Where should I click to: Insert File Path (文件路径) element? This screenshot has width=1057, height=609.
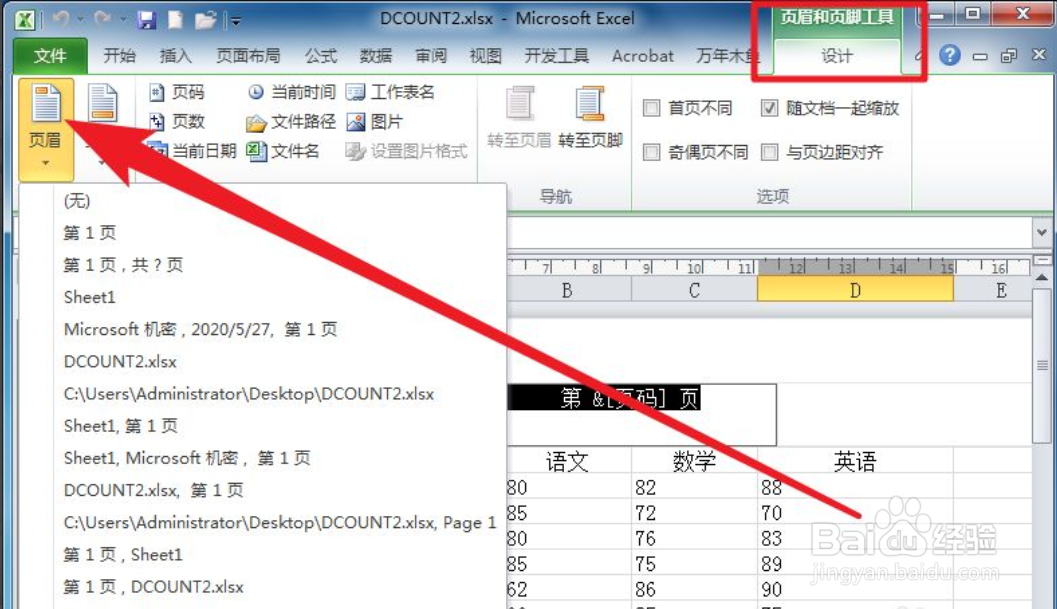coord(291,121)
